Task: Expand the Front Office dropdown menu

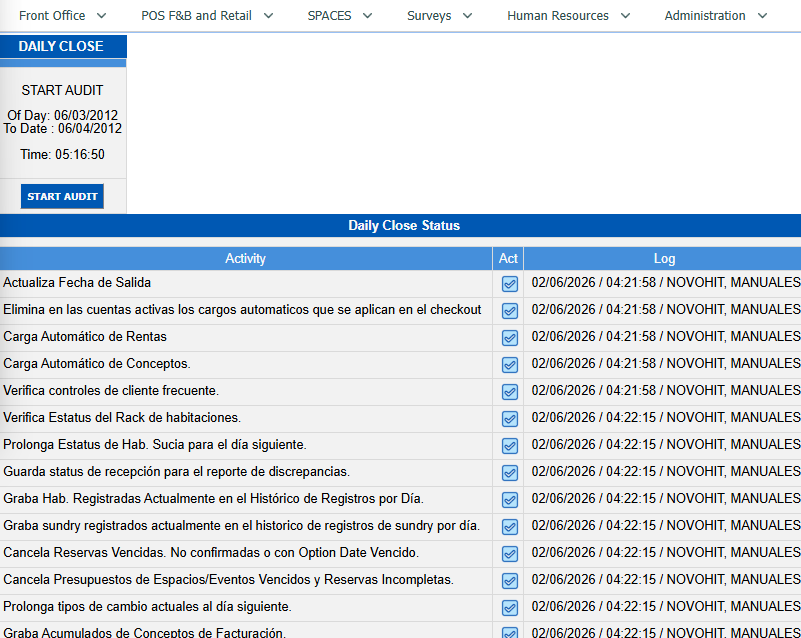Action: pos(62,16)
